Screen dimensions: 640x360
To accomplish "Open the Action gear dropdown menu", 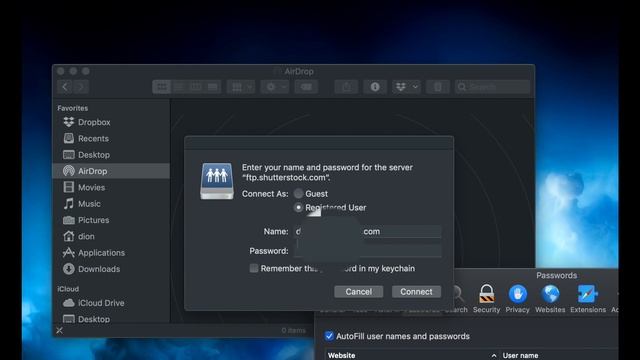I will click(275, 87).
